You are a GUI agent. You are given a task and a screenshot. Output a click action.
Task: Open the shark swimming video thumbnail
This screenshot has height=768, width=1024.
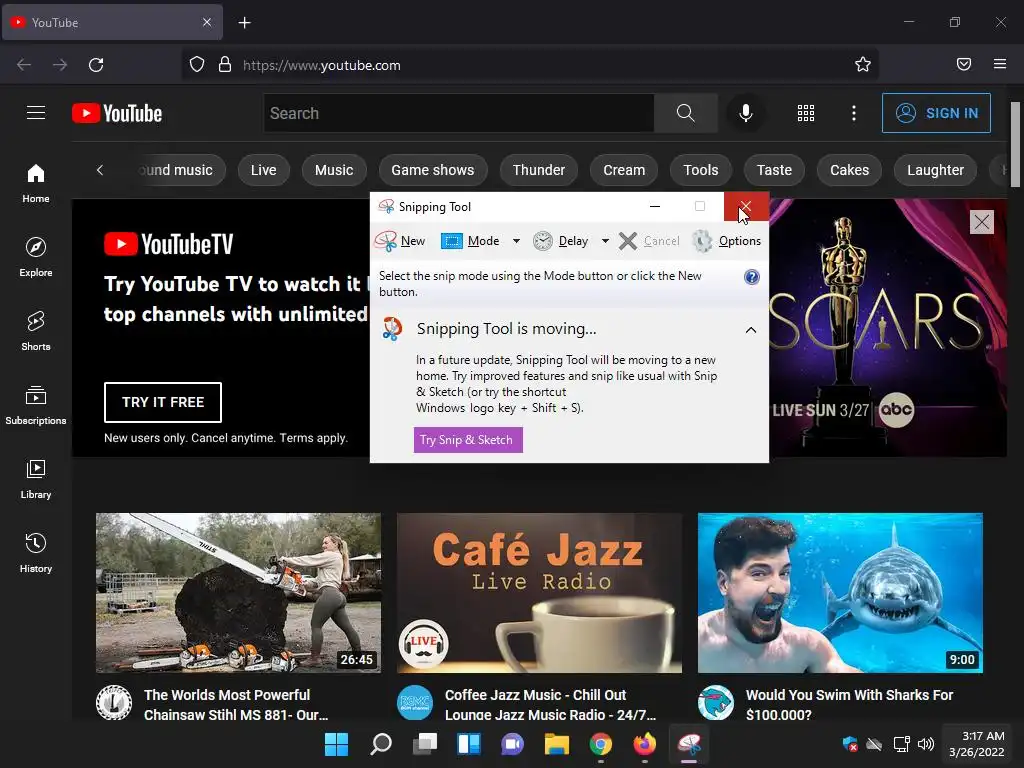click(840, 593)
